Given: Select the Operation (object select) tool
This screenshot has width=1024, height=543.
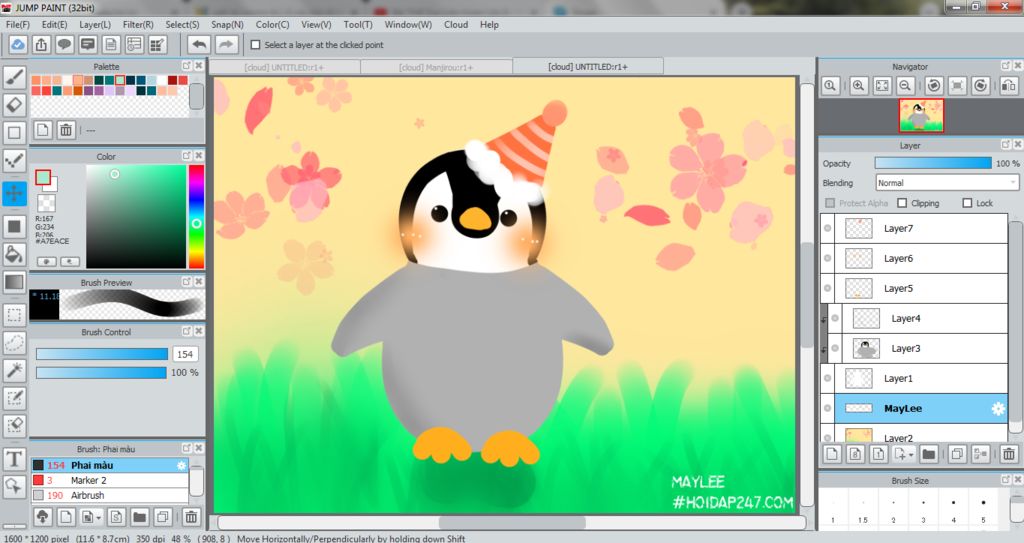Looking at the screenshot, I should pos(14,486).
